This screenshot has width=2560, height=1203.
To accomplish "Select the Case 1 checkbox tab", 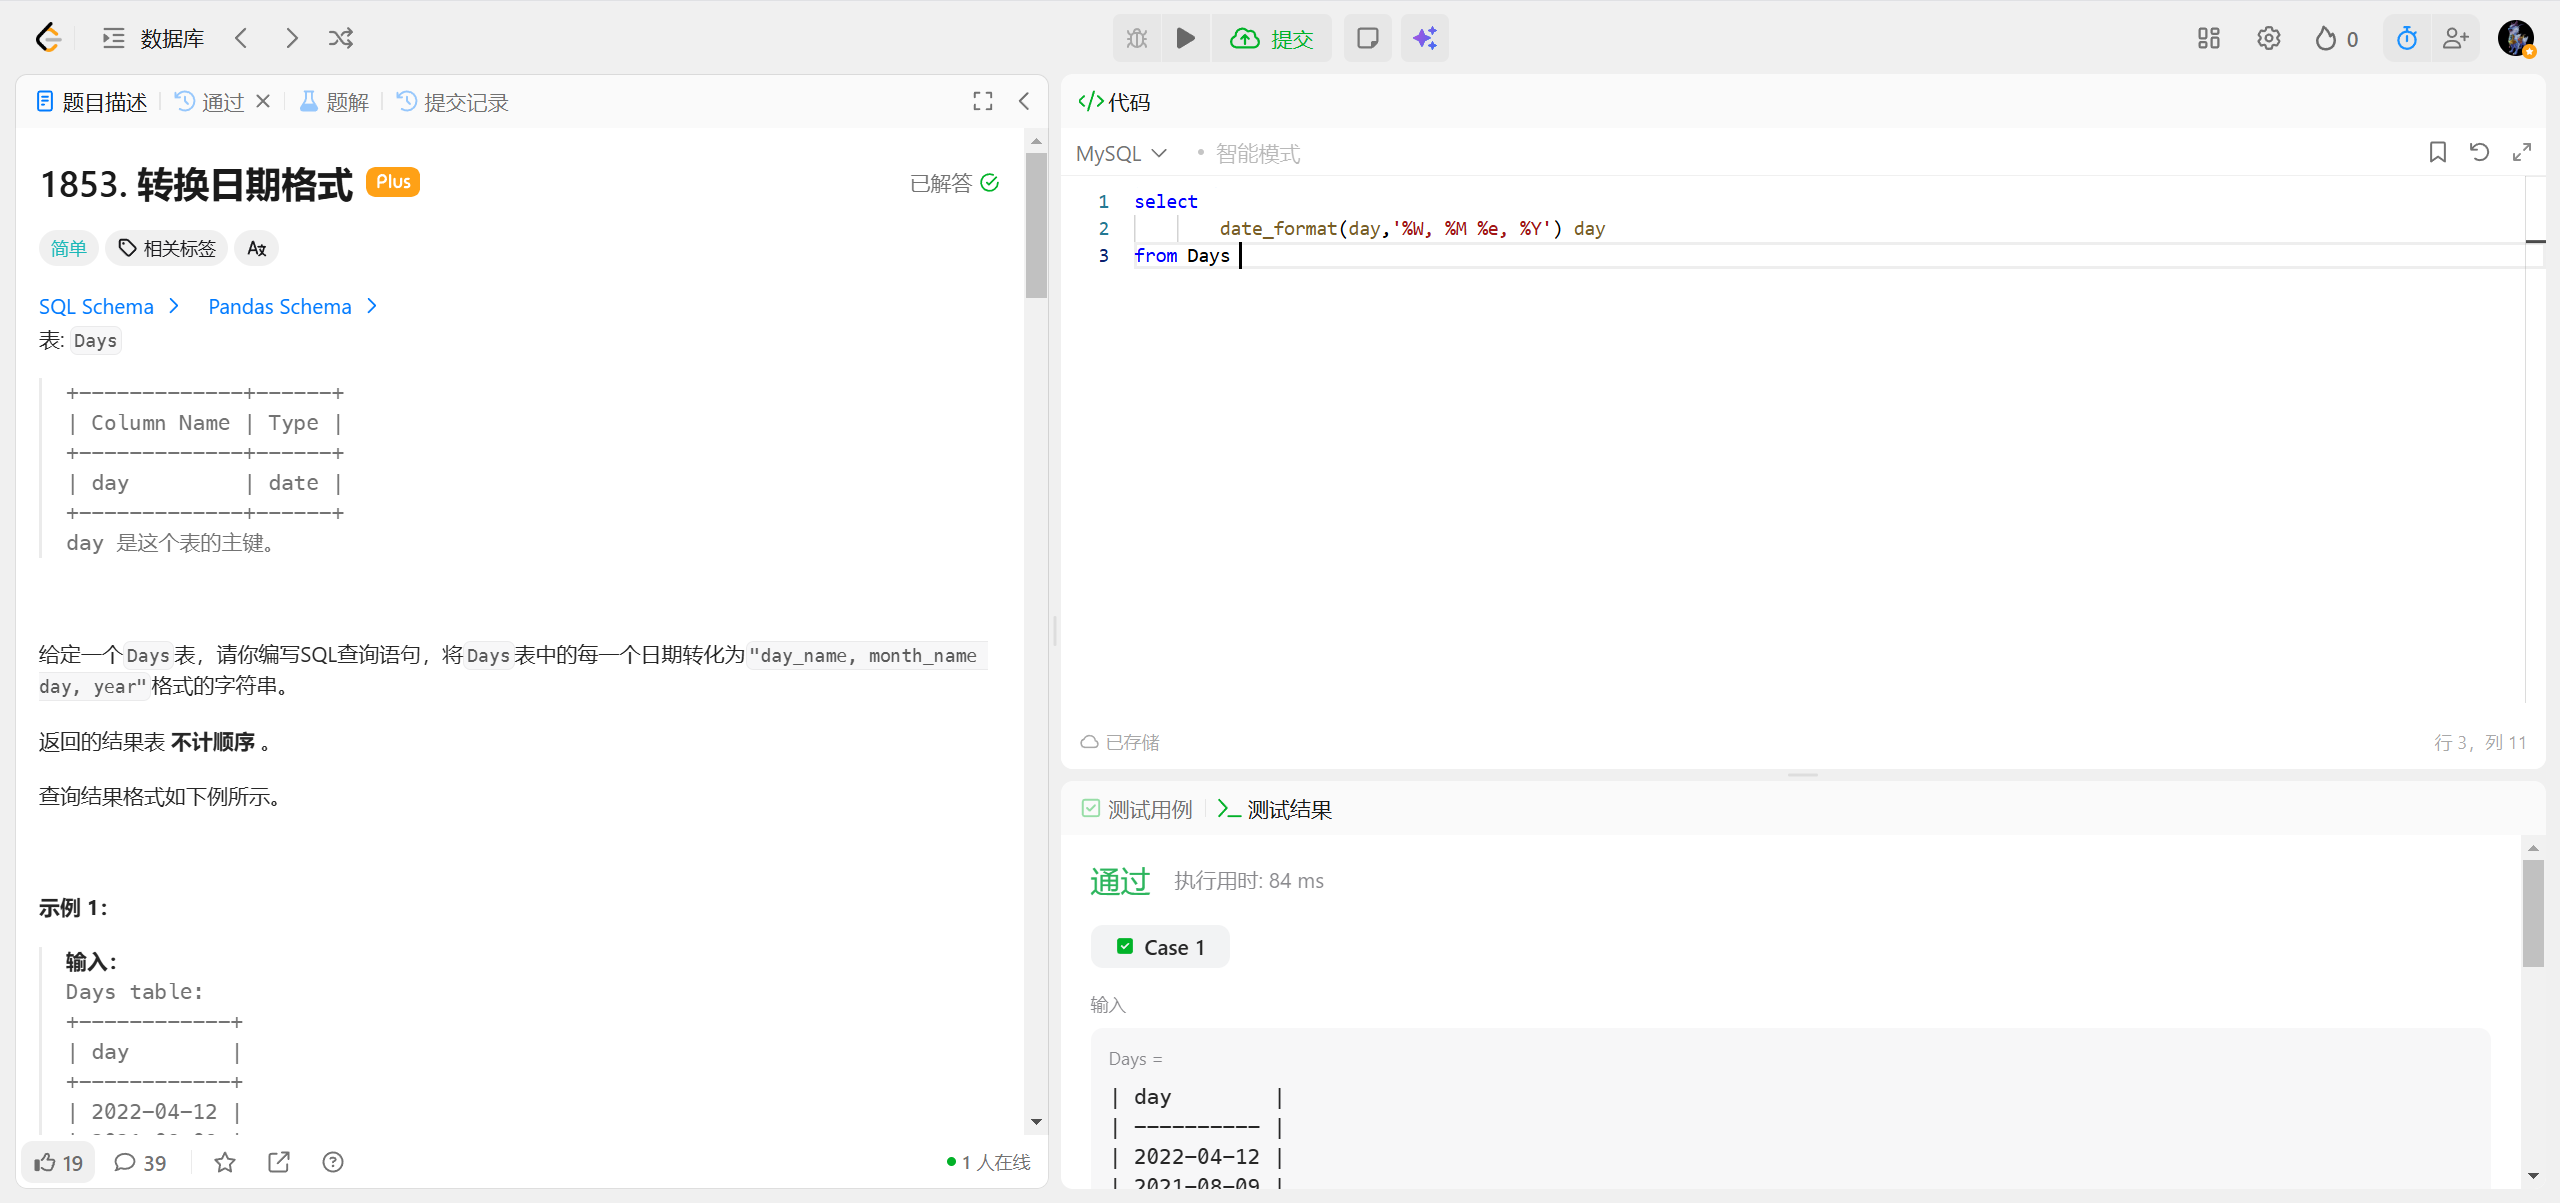I will (1160, 947).
